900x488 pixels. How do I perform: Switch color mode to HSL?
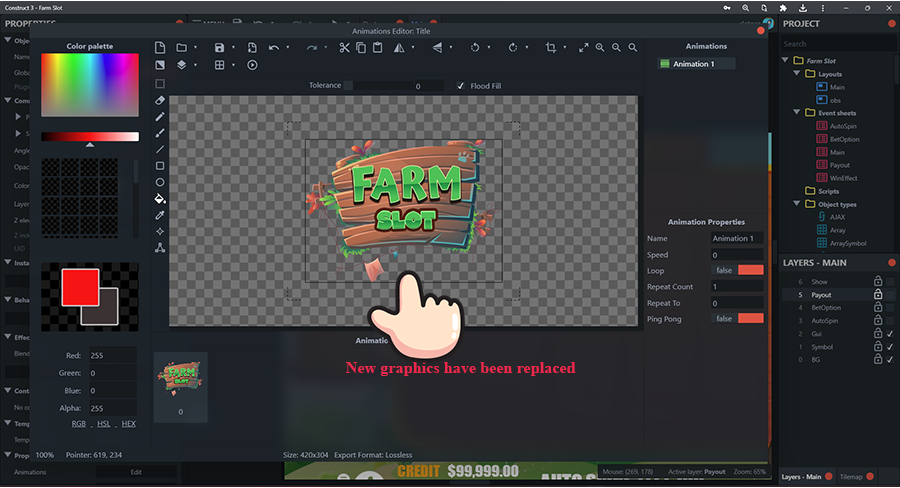point(104,424)
